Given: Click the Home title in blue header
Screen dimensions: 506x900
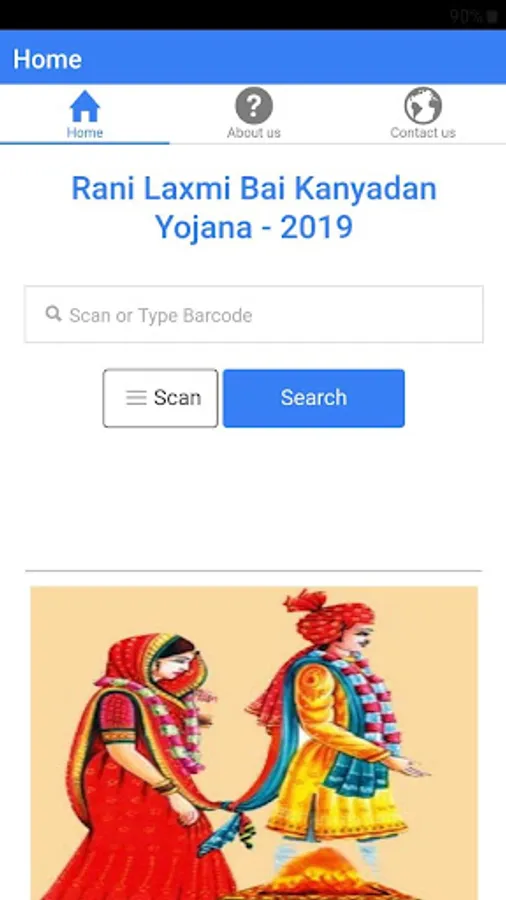Looking at the screenshot, I should click(47, 59).
